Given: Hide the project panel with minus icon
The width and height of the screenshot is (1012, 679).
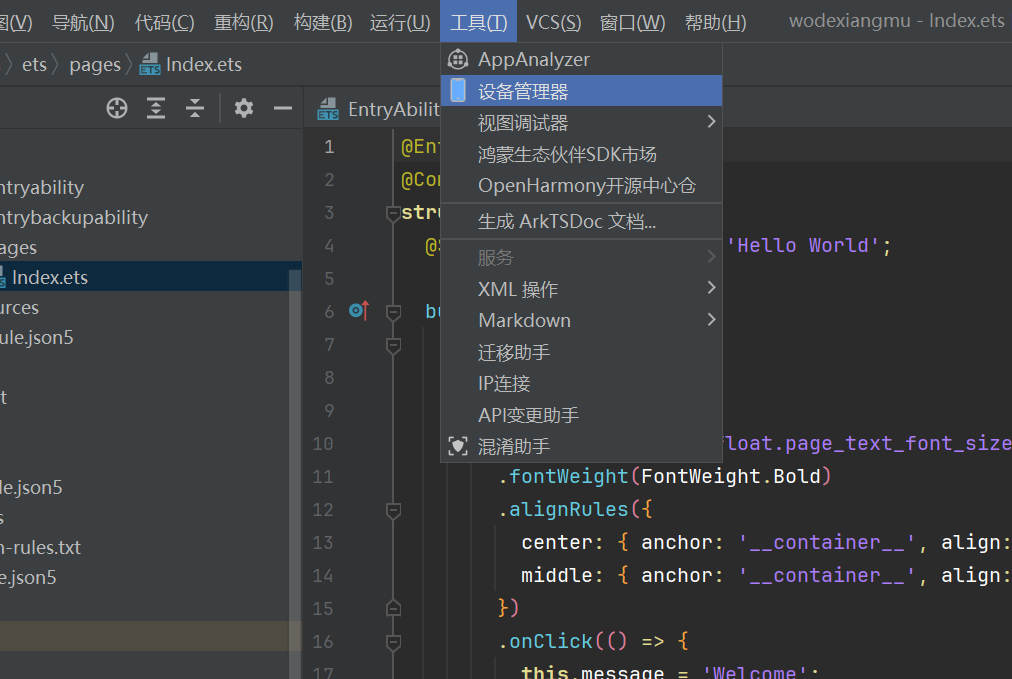Looking at the screenshot, I should click(x=283, y=108).
